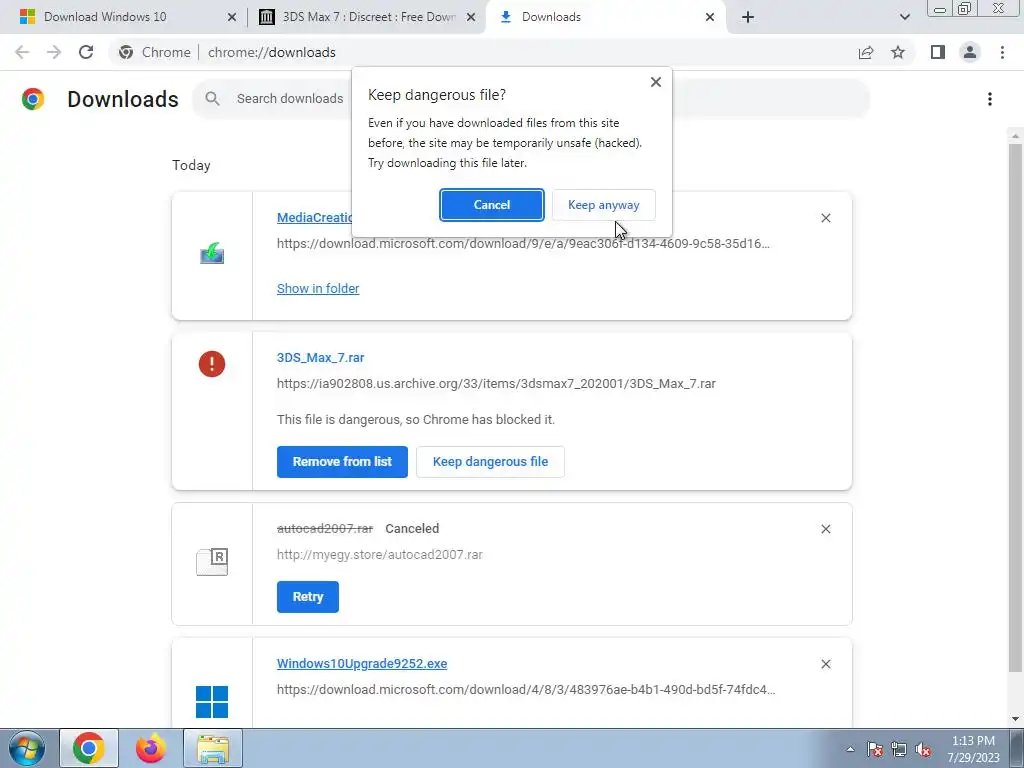This screenshot has width=1024, height=768.
Task: Open Windows10Upgrade9252.exe link
Action: [362, 664]
